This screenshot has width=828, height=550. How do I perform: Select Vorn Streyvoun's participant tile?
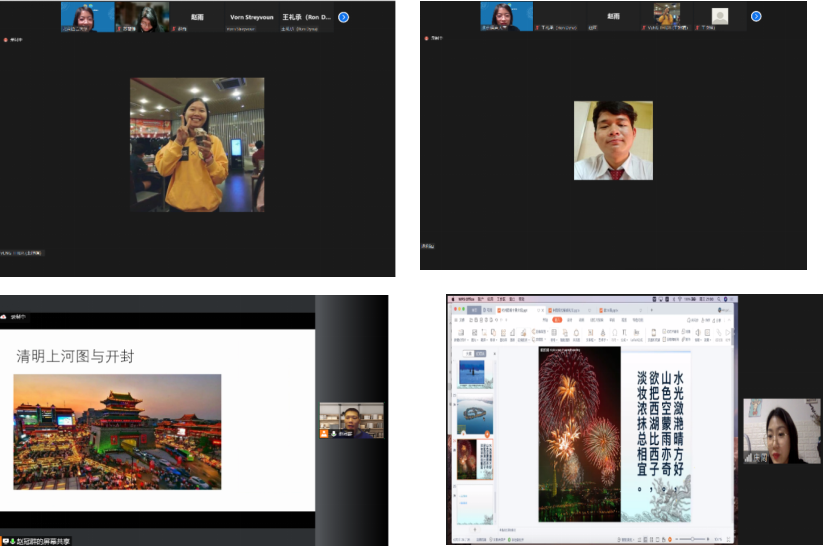tap(252, 17)
